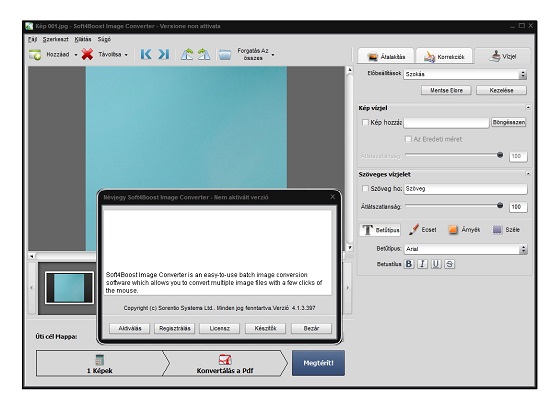Switch to the Átalakítás tab
Screen dimensions: 550x406
(x=386, y=56)
